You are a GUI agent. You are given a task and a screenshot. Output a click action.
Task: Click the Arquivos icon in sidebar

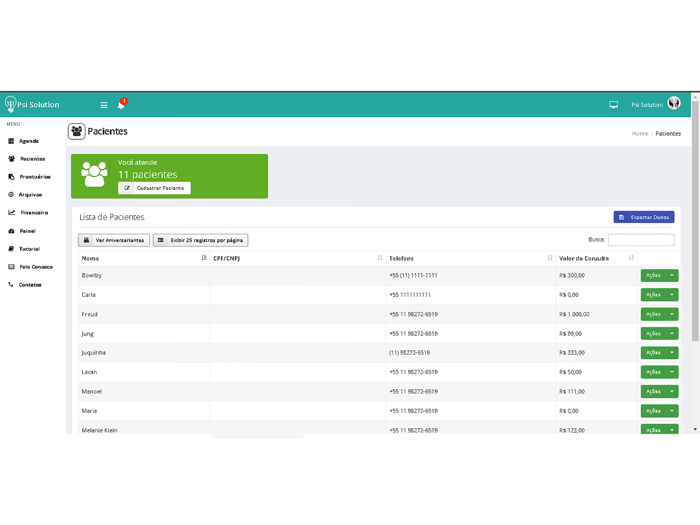(11, 195)
